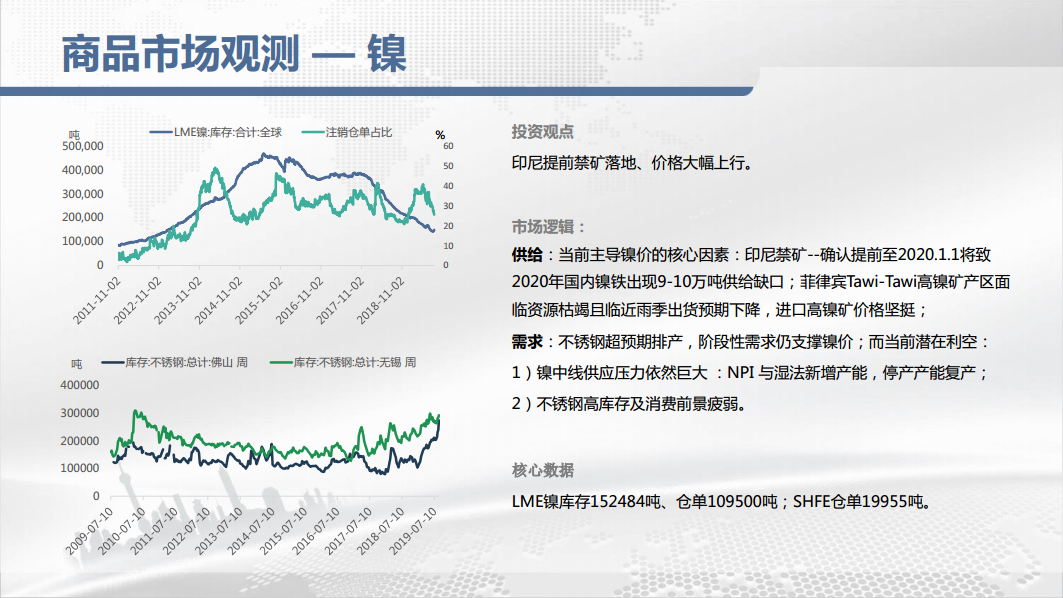
Task: Select the 投资观点 heading
Action: 542,132
